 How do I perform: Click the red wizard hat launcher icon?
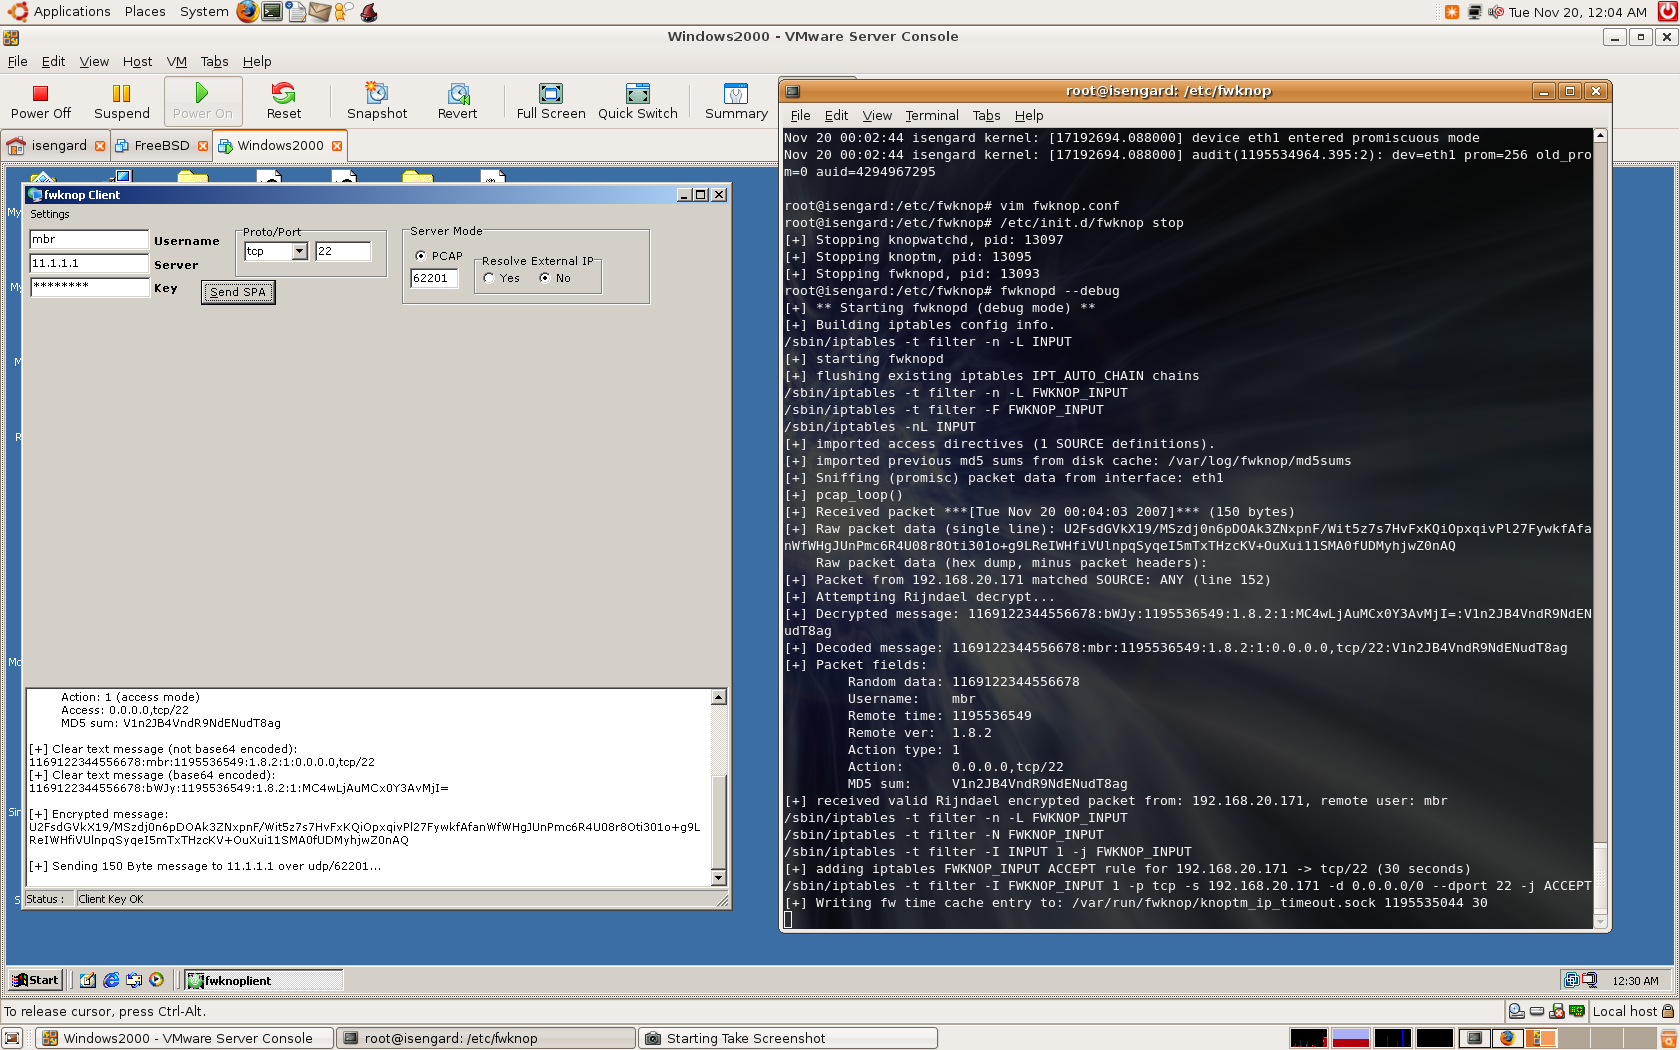click(369, 12)
